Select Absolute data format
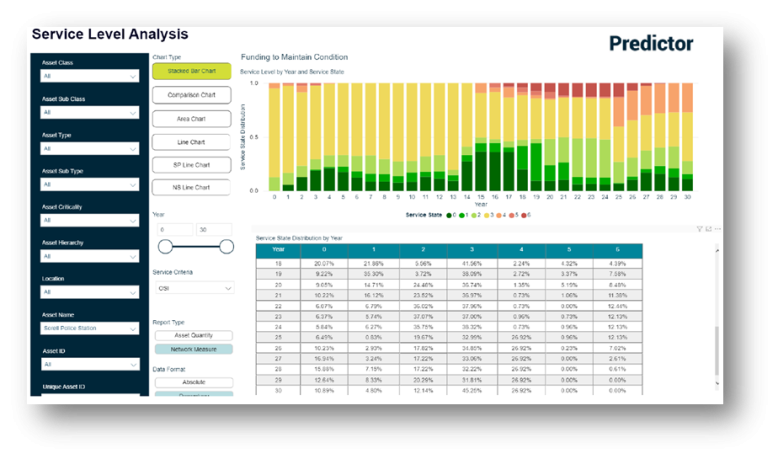 [x=194, y=383]
